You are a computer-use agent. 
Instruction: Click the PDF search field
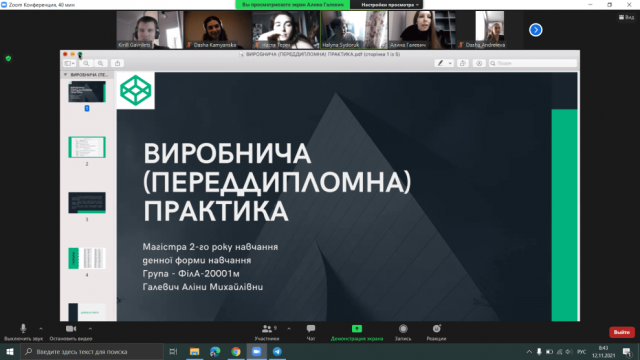(533, 63)
